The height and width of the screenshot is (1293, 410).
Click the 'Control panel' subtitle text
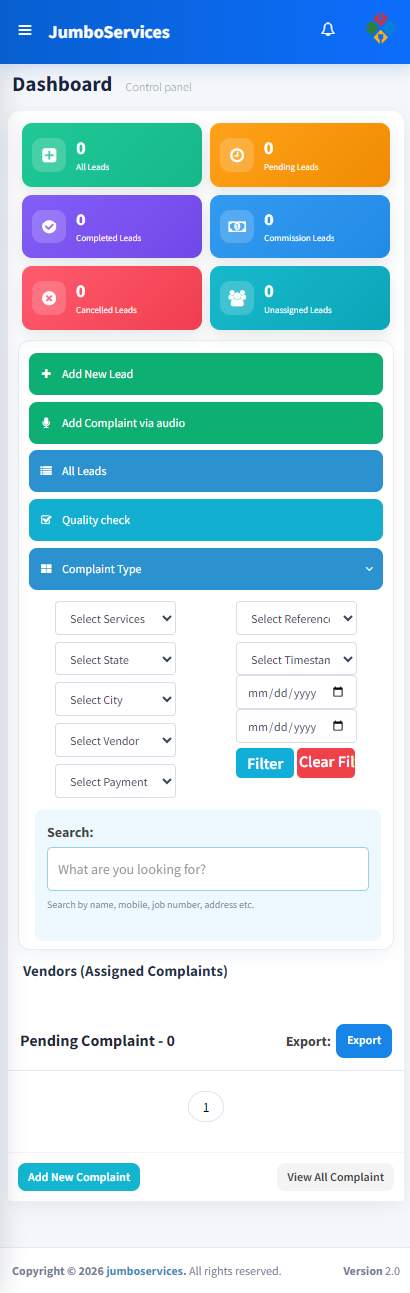click(158, 87)
